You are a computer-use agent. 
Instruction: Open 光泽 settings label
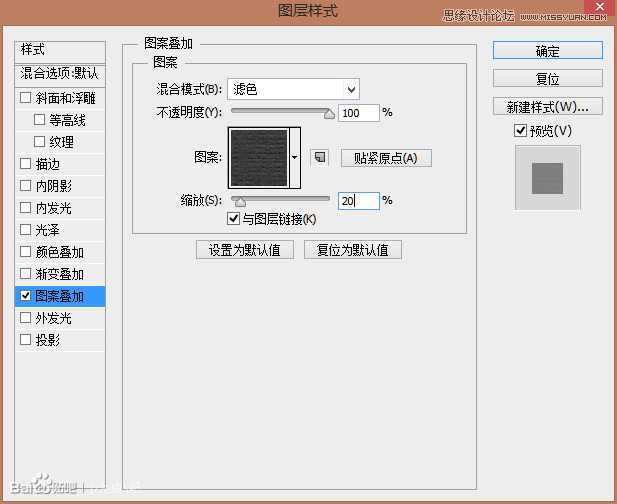pyautogui.click(x=48, y=230)
